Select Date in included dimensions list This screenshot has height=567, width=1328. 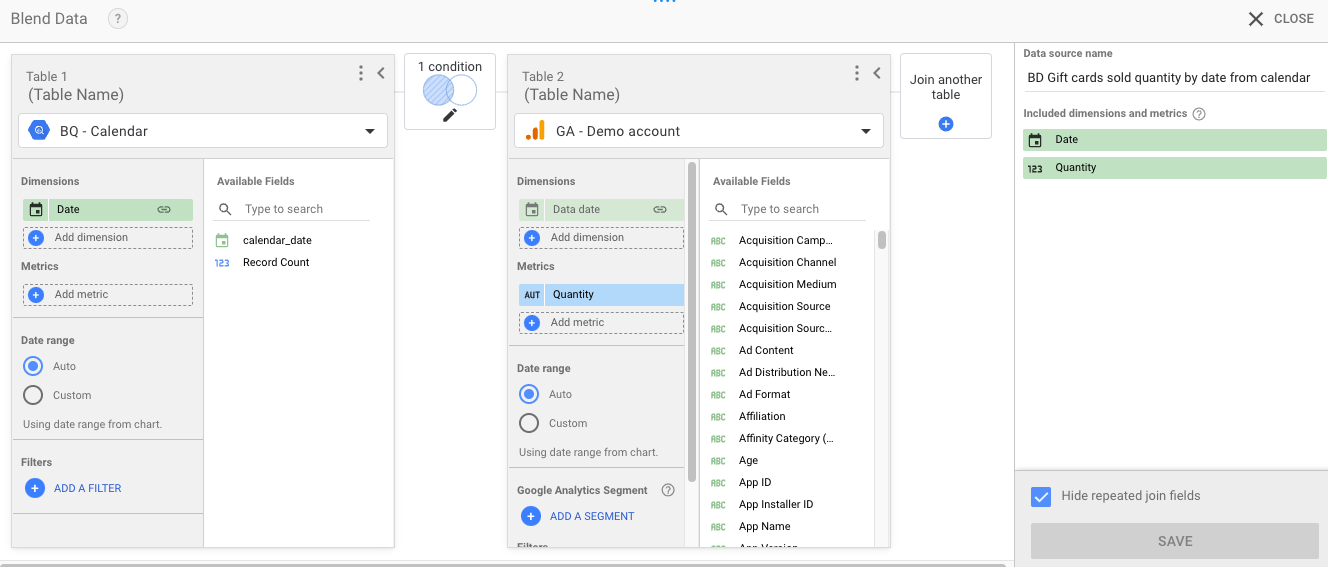[x=1175, y=140]
